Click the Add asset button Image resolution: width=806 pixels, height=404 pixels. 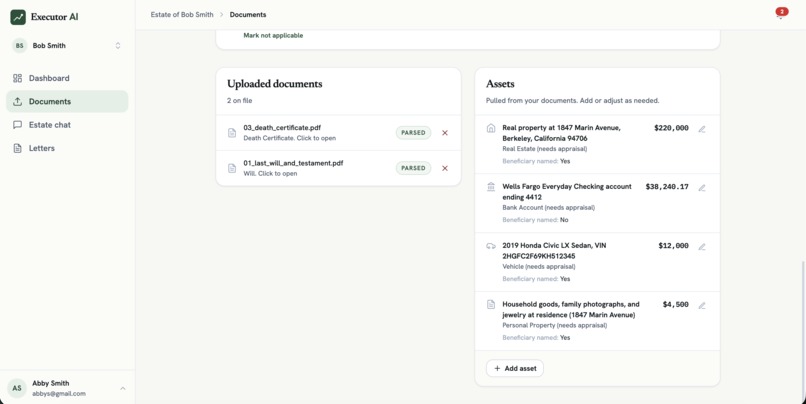[515, 368]
